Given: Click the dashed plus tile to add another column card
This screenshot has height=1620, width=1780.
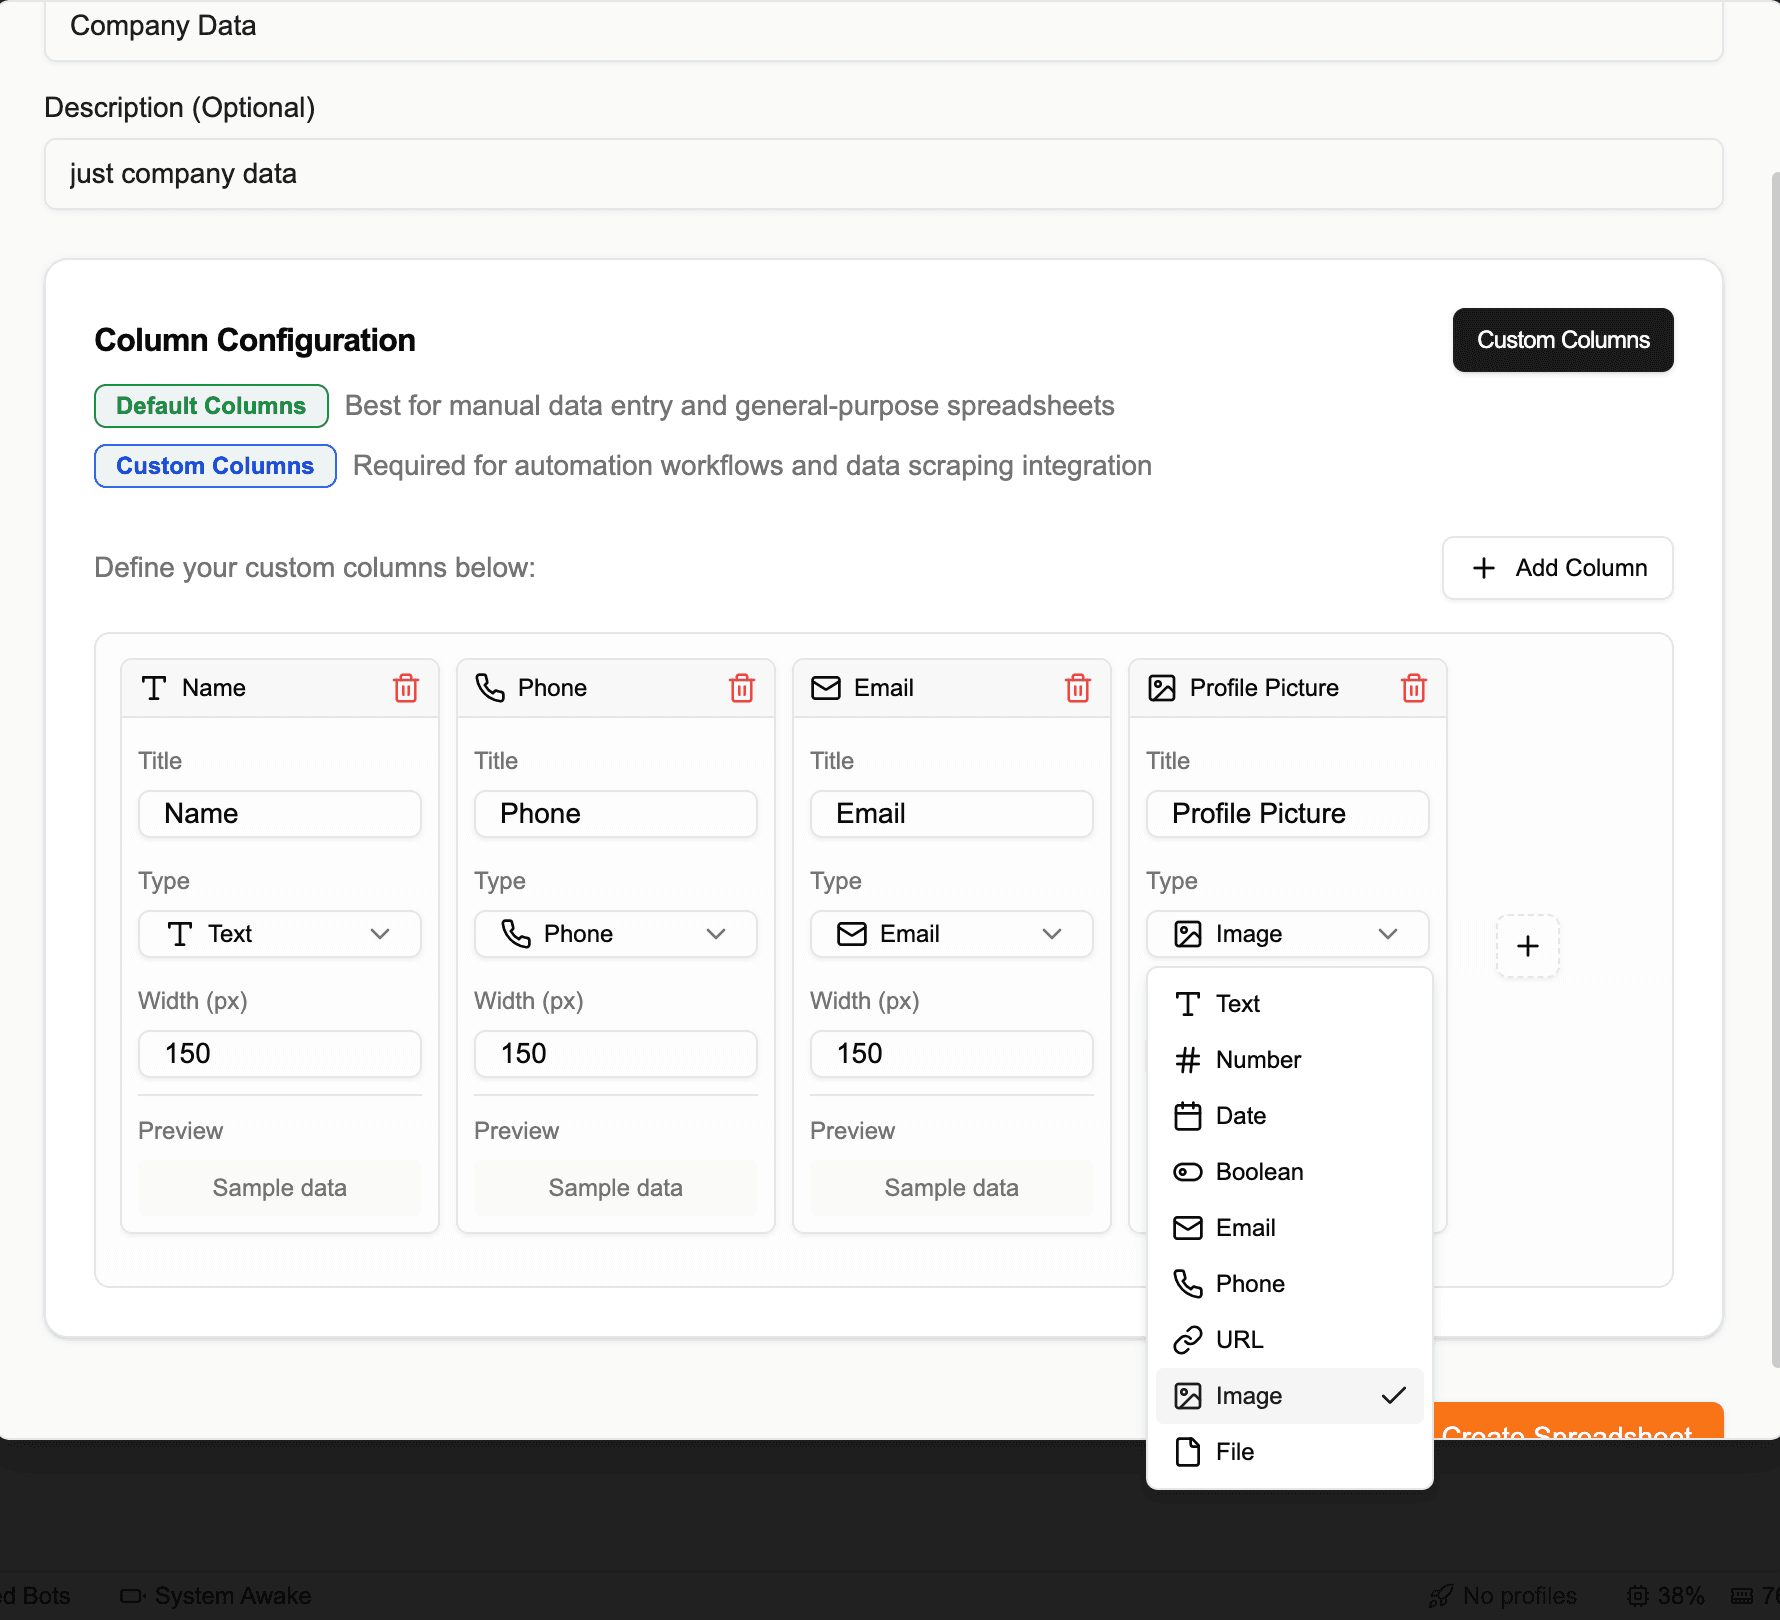Looking at the screenshot, I should tap(1527, 946).
